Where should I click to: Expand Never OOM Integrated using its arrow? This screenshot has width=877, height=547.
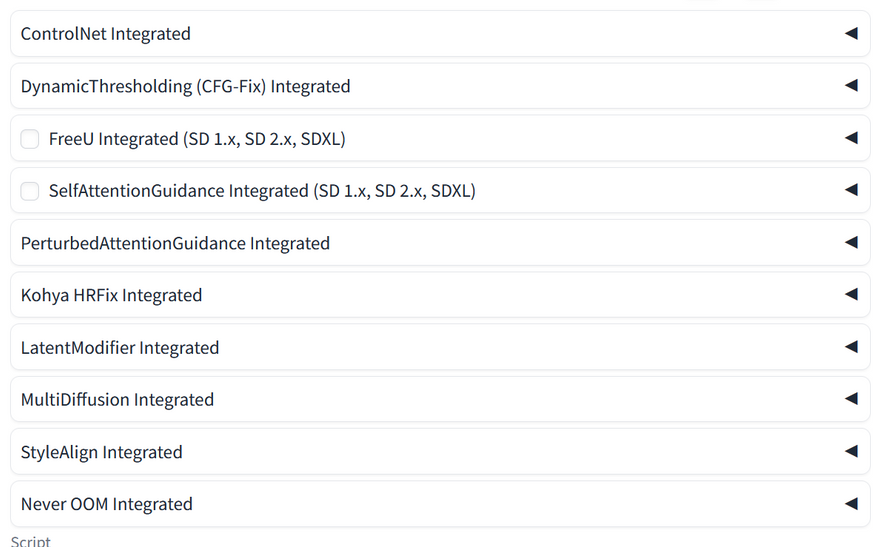coord(851,504)
